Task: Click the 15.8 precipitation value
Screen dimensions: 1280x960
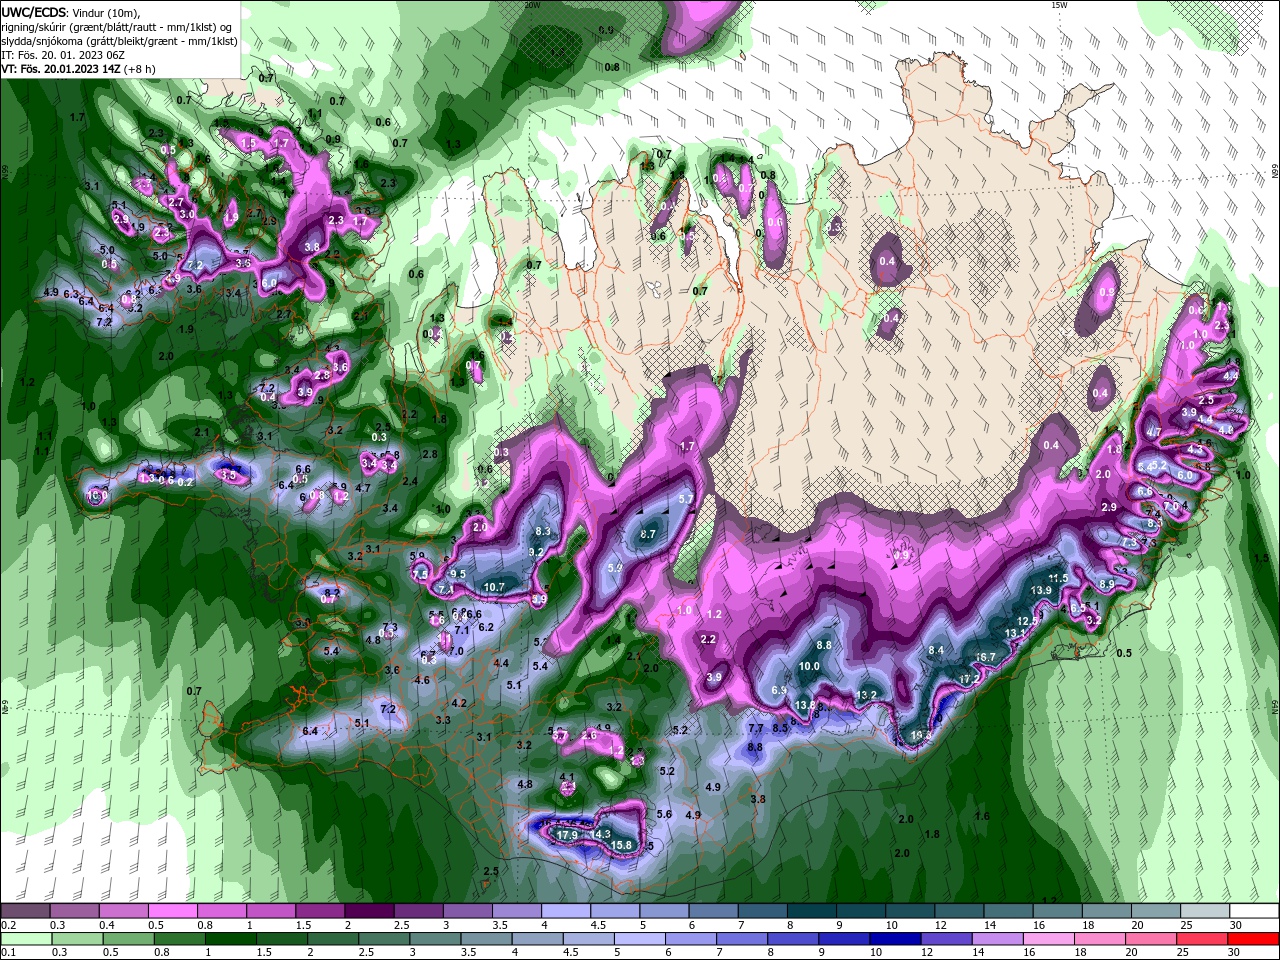Action: pos(622,845)
